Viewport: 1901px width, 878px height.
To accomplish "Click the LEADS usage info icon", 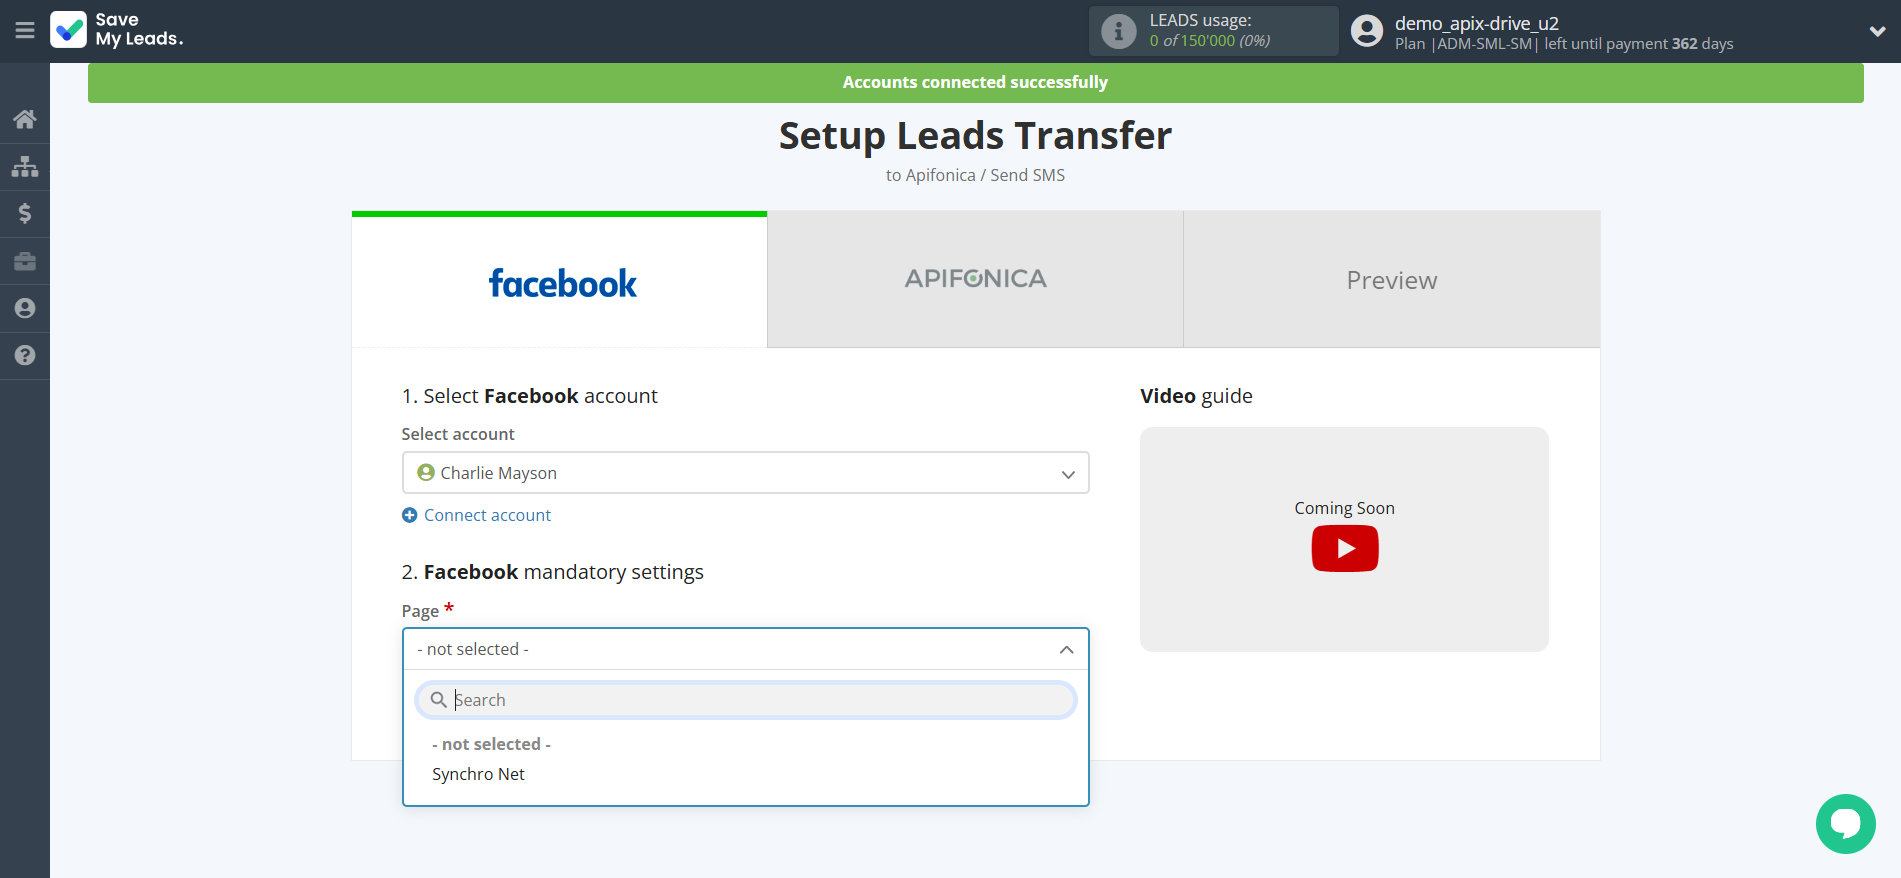I will click(x=1118, y=31).
